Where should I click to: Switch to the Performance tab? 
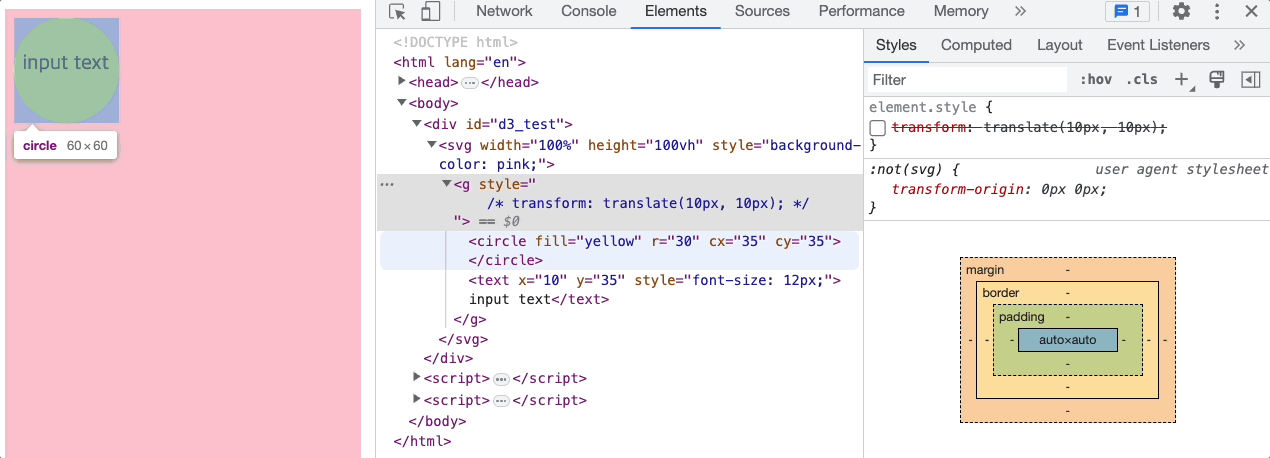[862, 12]
